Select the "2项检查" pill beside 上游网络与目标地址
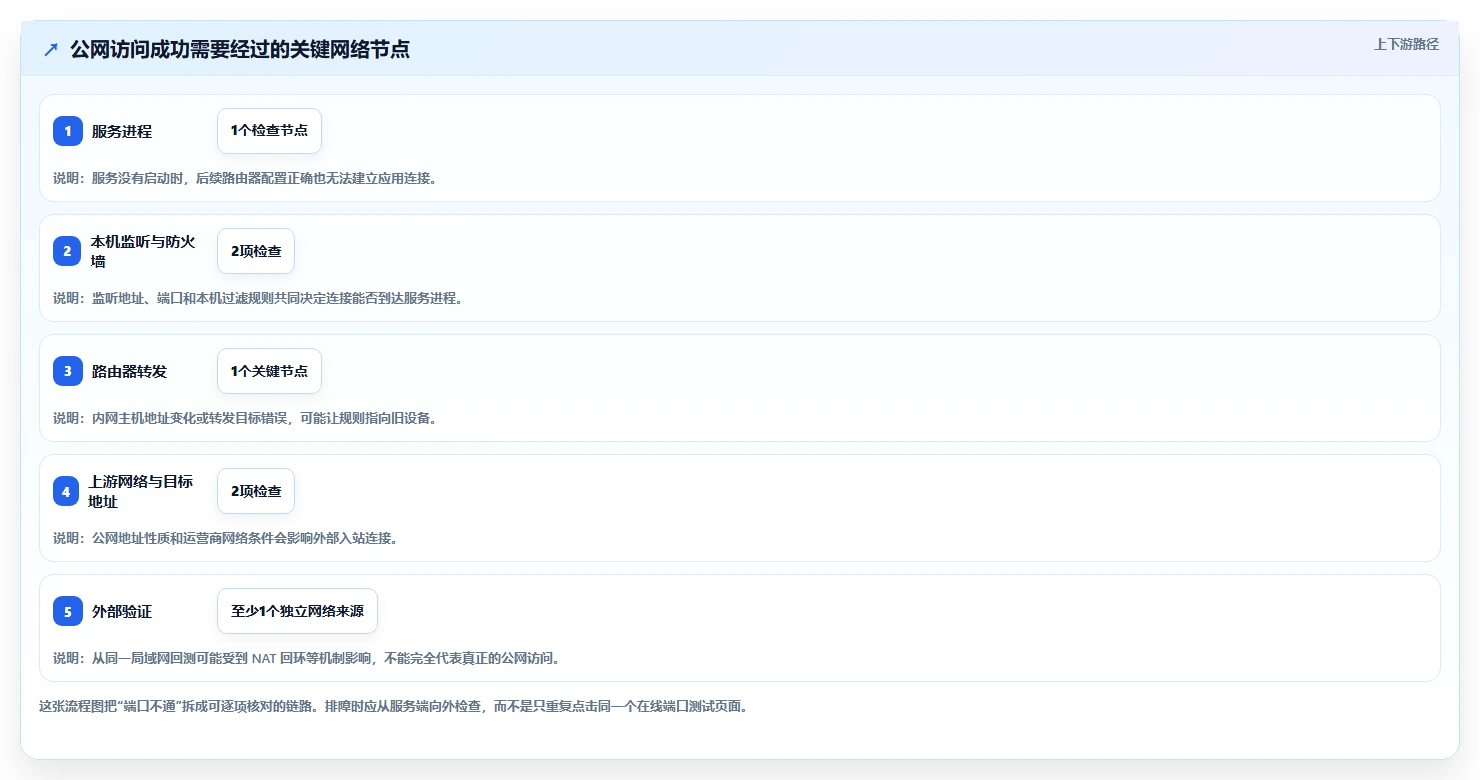1480x780 pixels. 256,491
